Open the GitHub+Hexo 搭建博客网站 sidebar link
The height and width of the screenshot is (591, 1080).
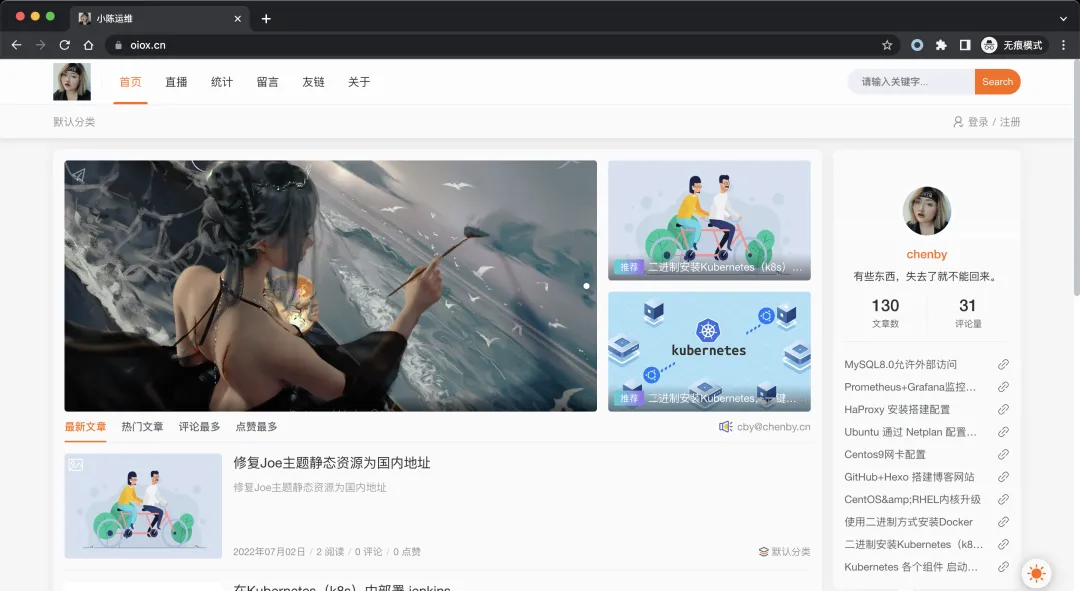909,477
